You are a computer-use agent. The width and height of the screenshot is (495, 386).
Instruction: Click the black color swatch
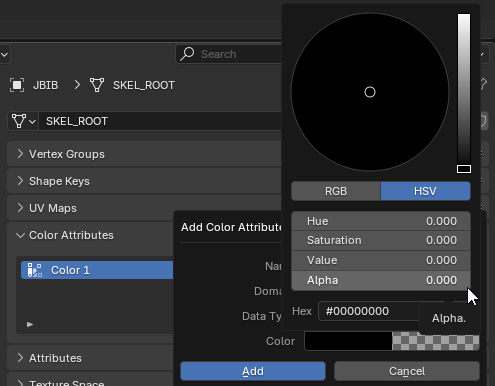tap(348, 341)
